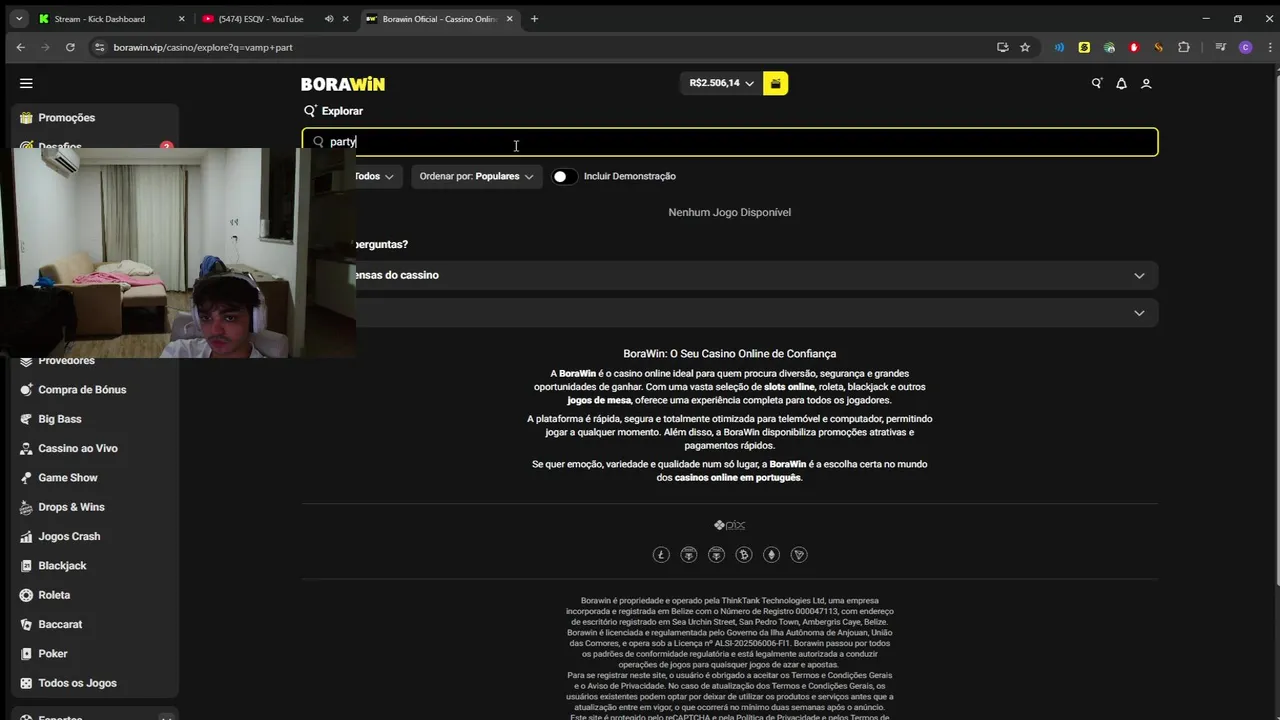Open a new browser tab
1280x720 pixels.
coord(534,19)
